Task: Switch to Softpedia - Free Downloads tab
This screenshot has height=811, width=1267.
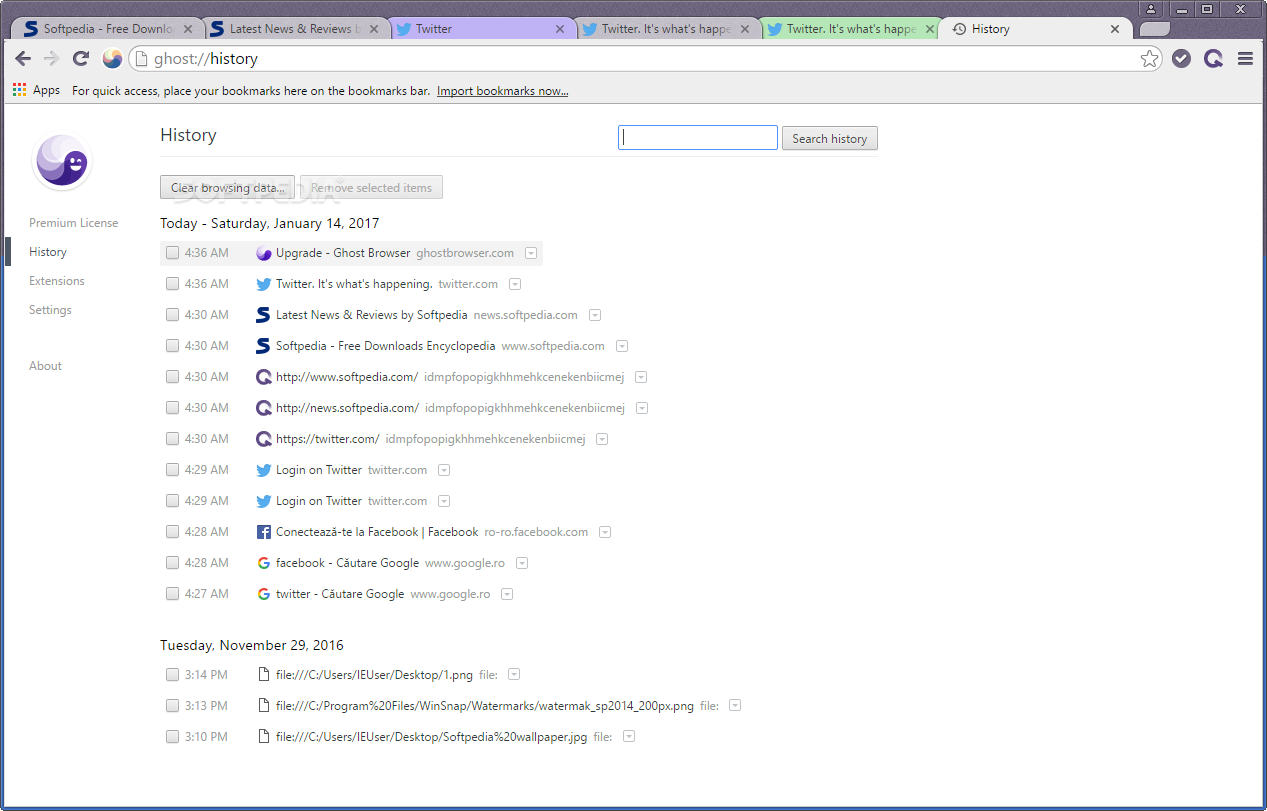Action: 108,29
